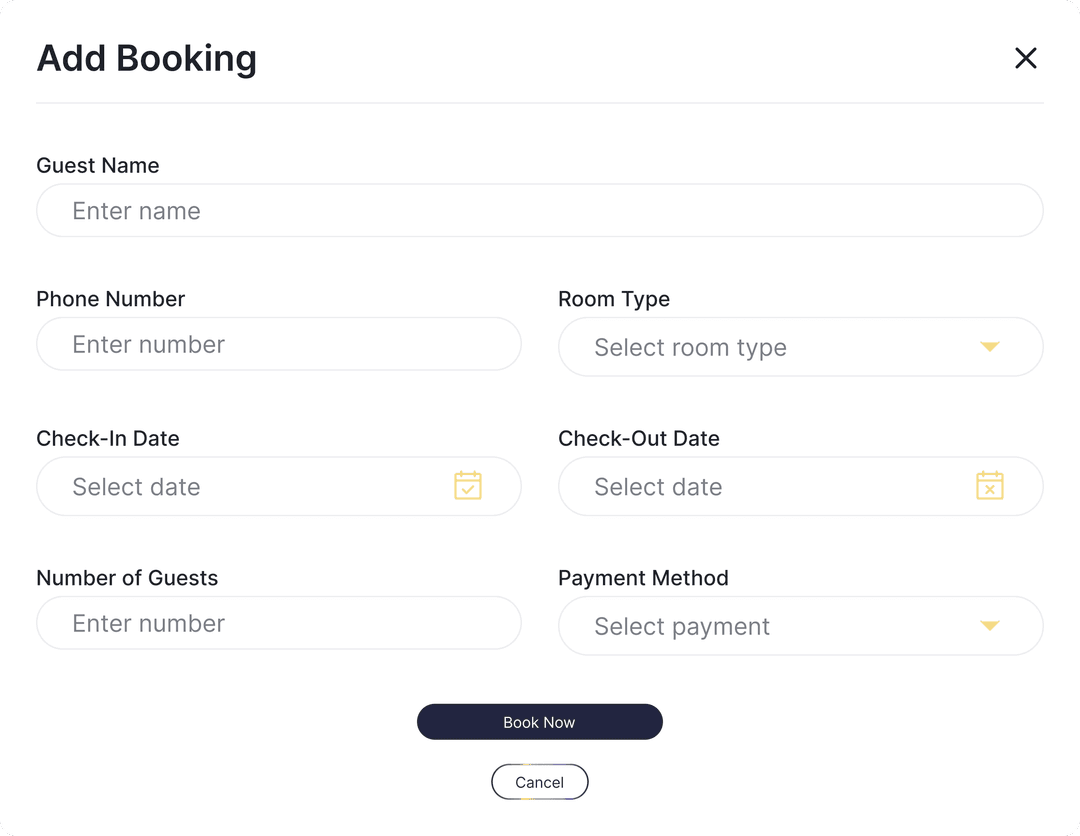Click the yellow chevron beside Select room type
The image size is (1080, 836).
pyautogui.click(x=989, y=347)
